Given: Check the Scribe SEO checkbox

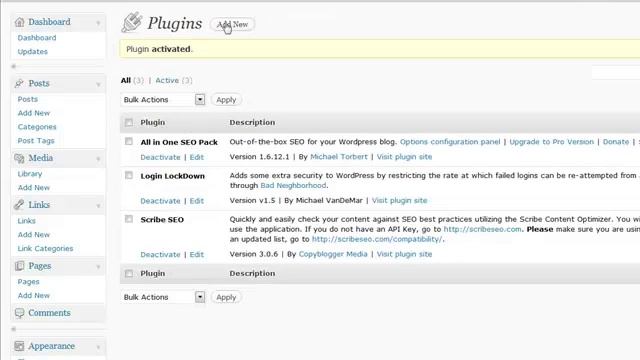Looking at the screenshot, I should pos(129,219).
